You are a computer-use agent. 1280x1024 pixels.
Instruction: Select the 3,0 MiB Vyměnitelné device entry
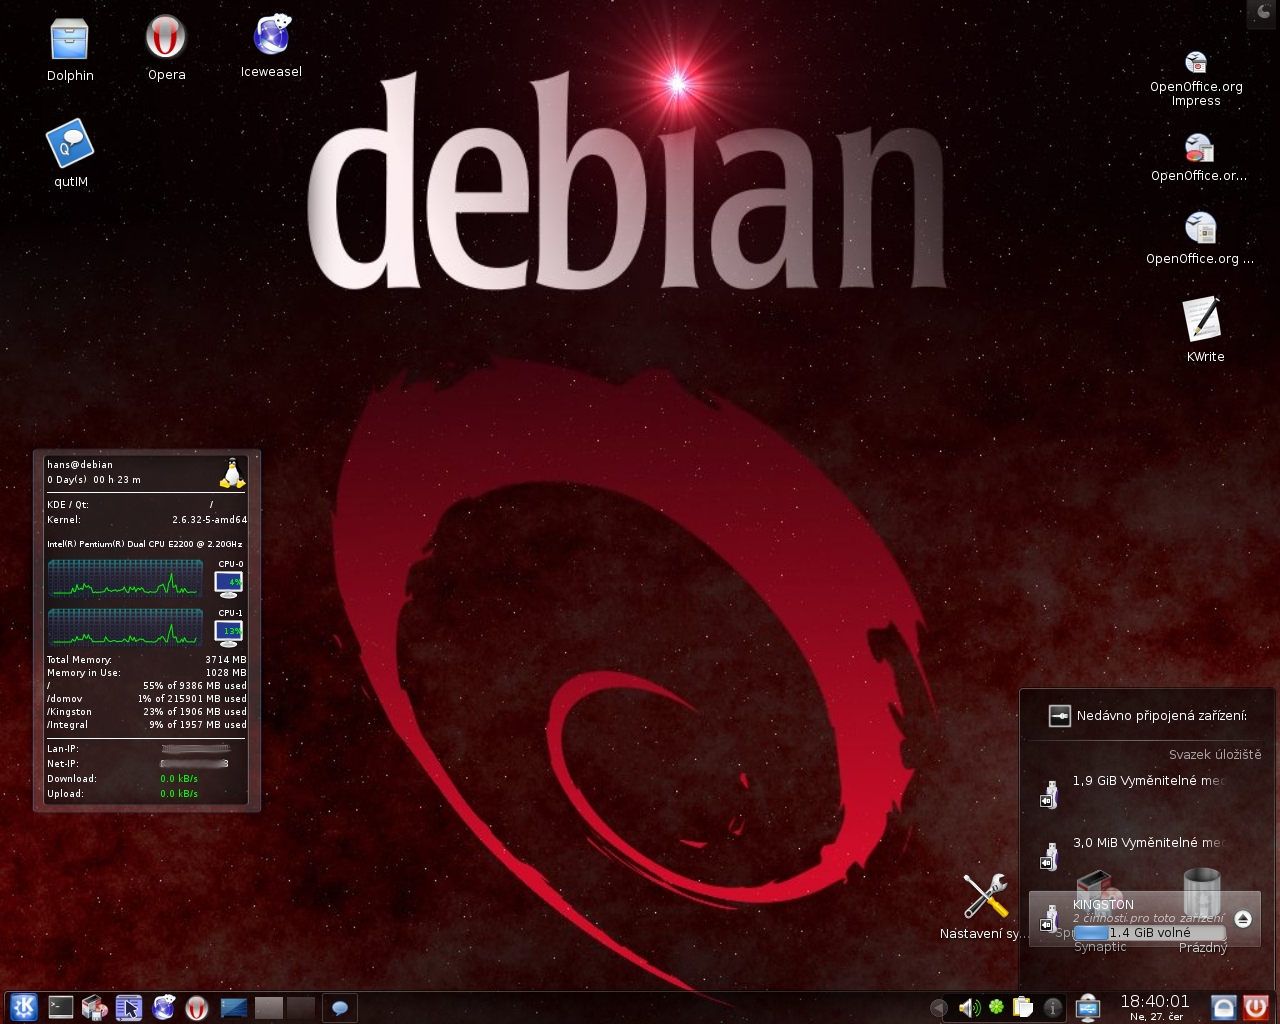tap(1145, 856)
